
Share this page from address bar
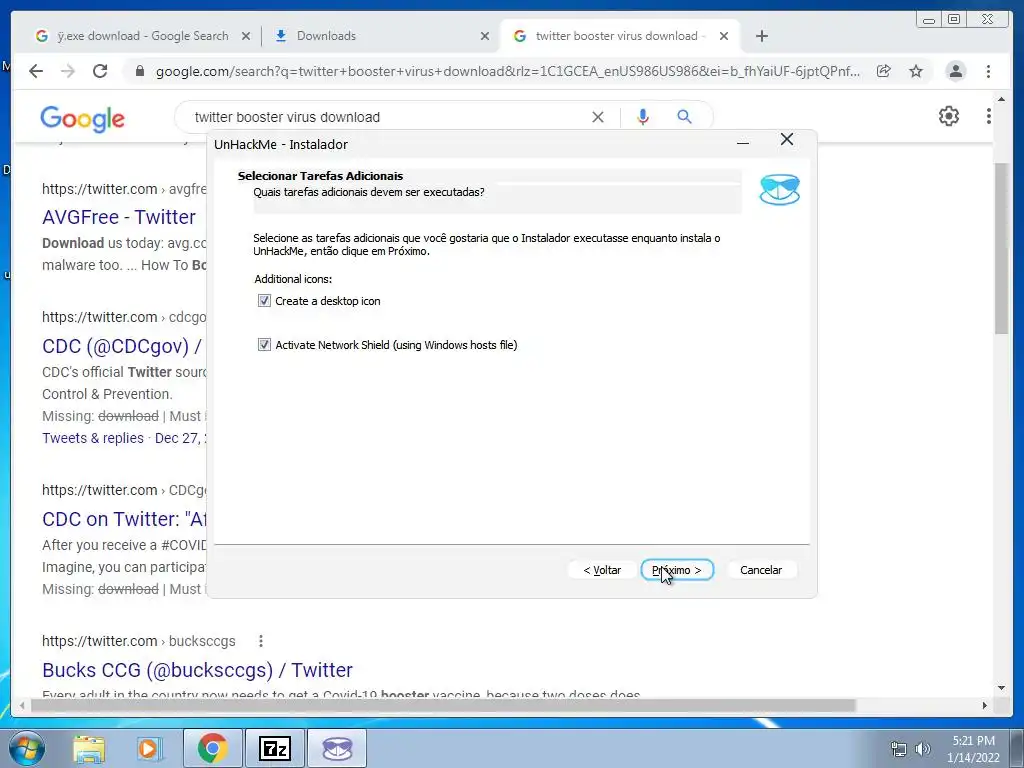884,71
